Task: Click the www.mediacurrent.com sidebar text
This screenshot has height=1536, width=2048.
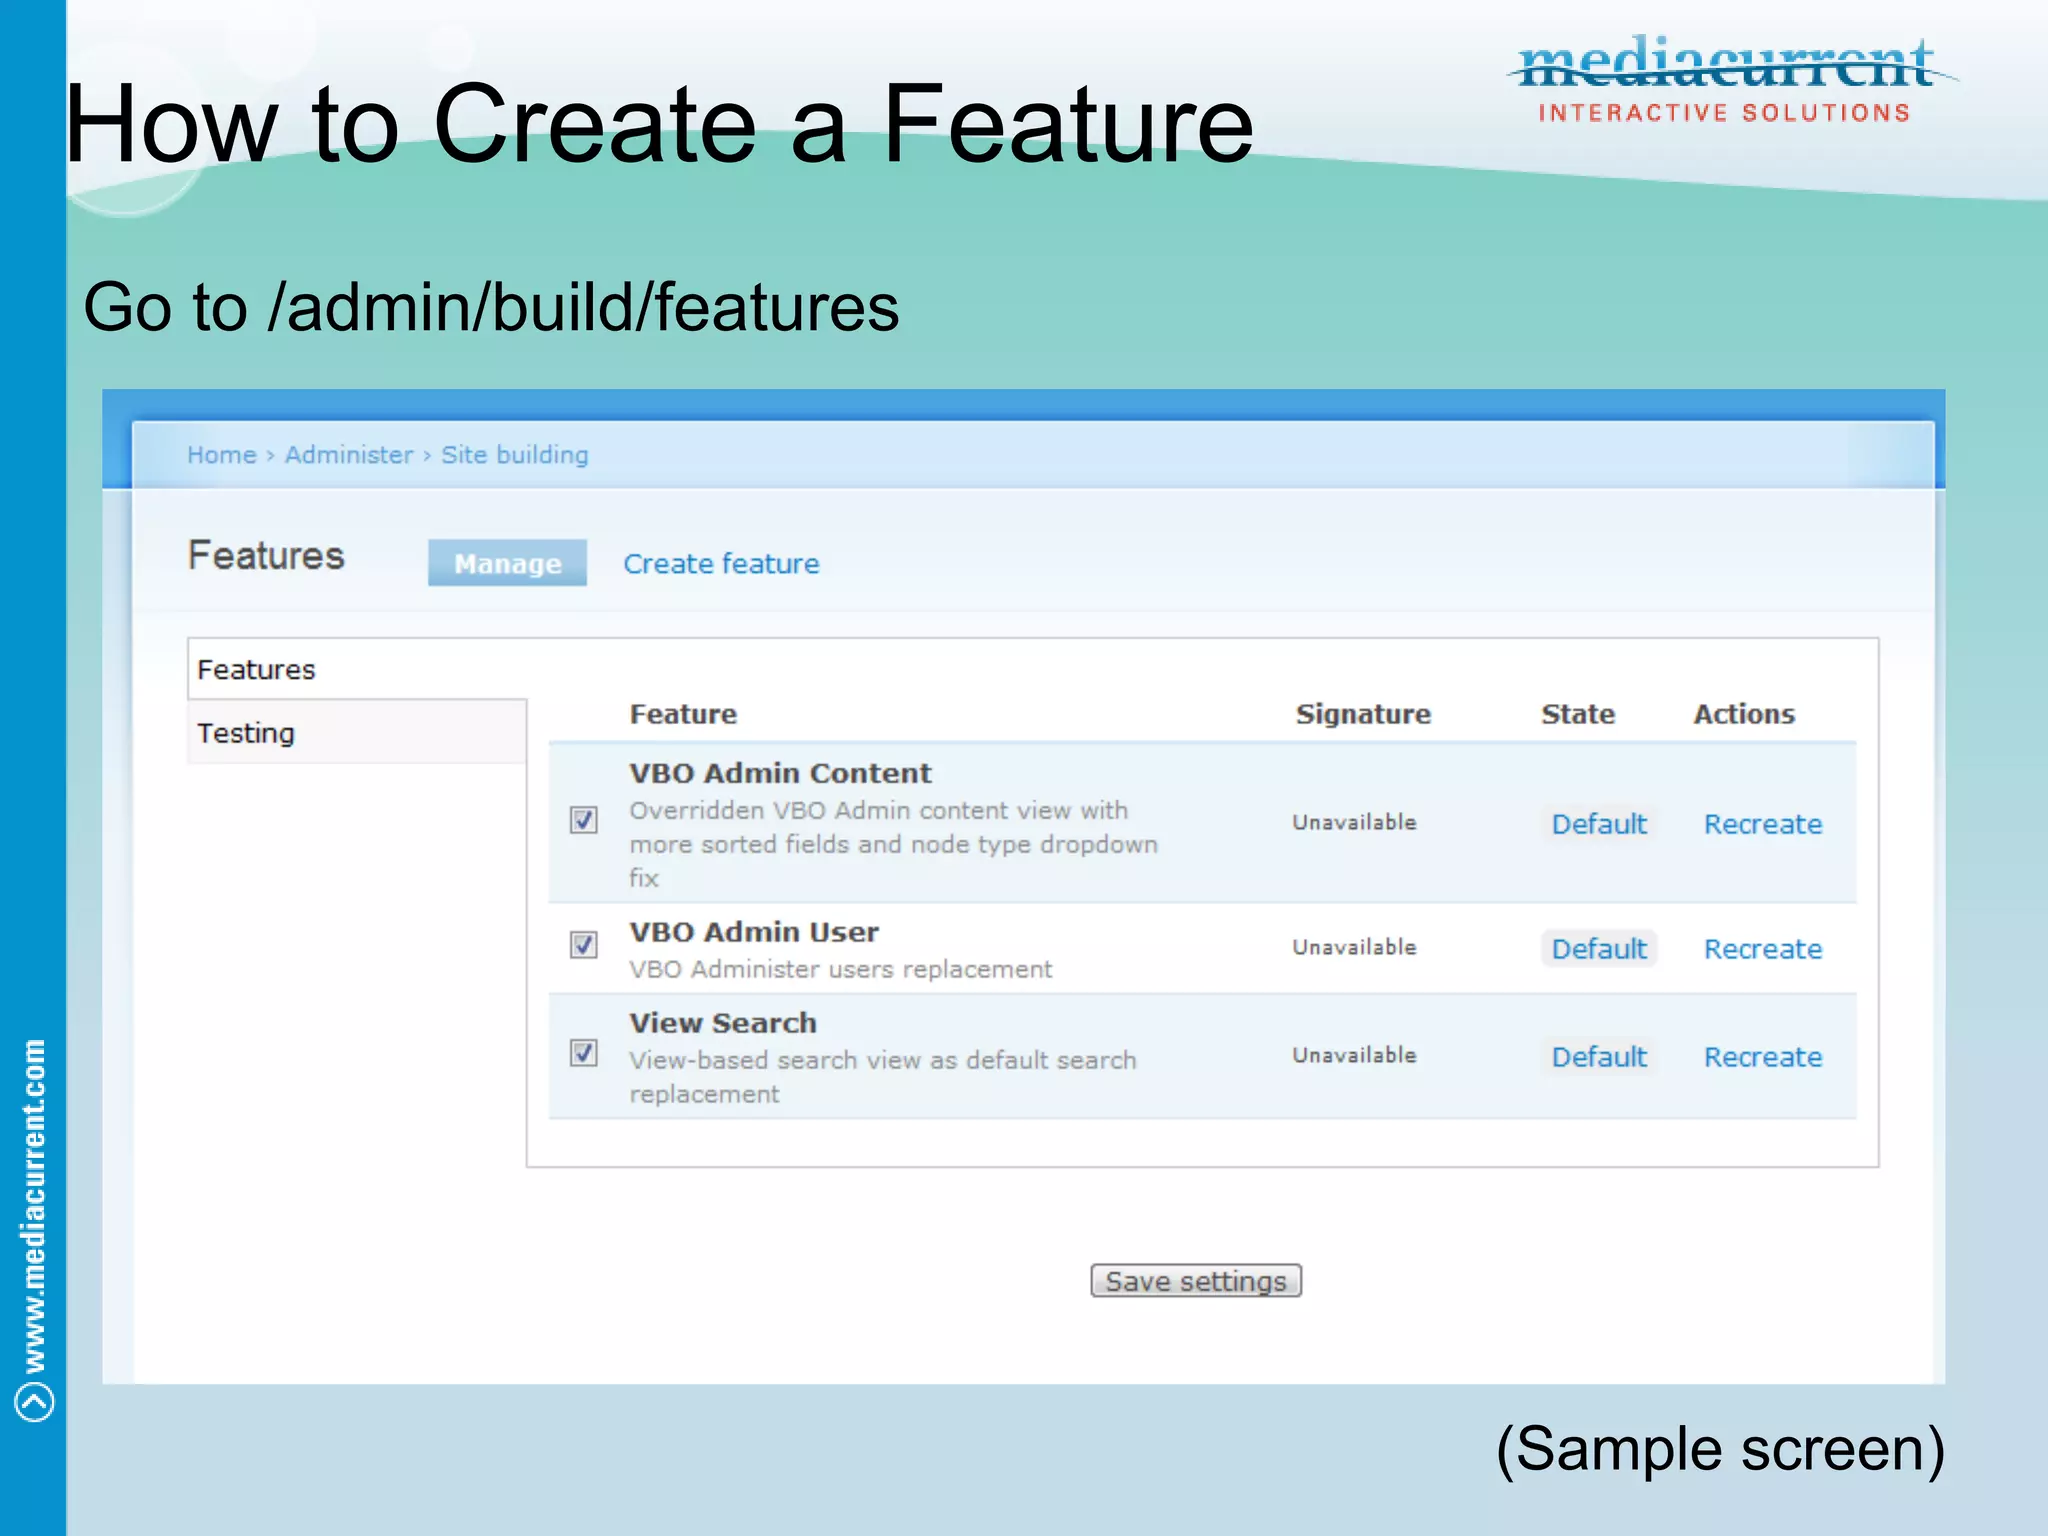Action: pos(34,1205)
